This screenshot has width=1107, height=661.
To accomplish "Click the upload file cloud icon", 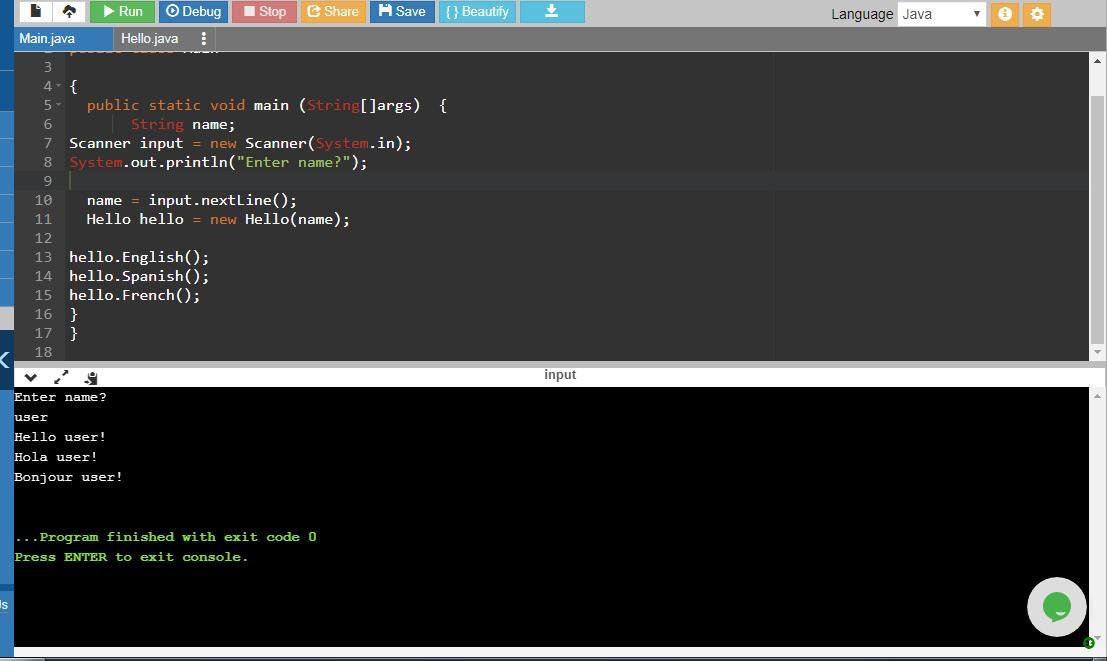I will click(69, 11).
